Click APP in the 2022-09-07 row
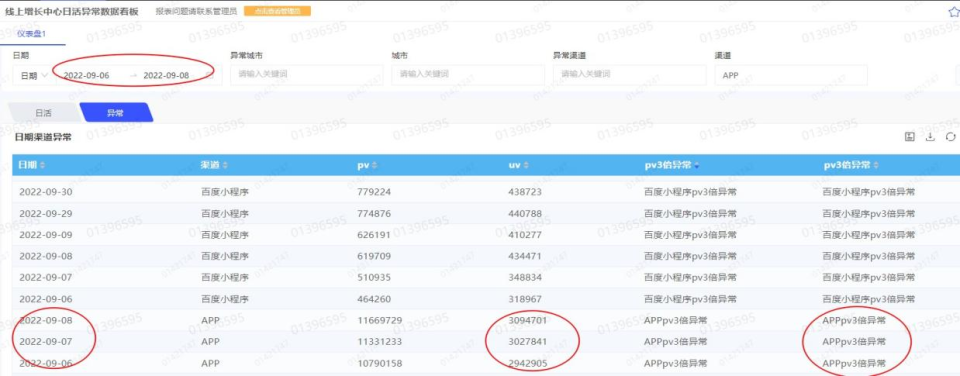Viewport: 960px width, 376px height. 210,342
